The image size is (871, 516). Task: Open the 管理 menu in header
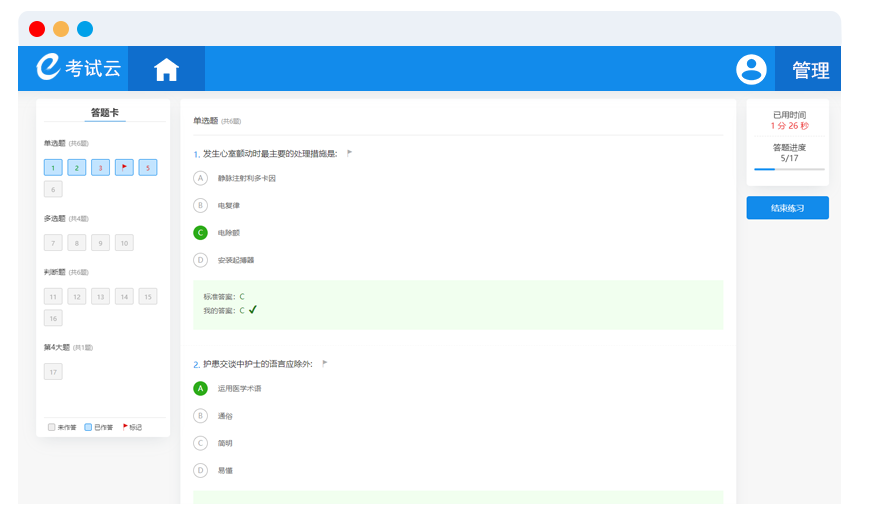pyautogui.click(x=810, y=70)
